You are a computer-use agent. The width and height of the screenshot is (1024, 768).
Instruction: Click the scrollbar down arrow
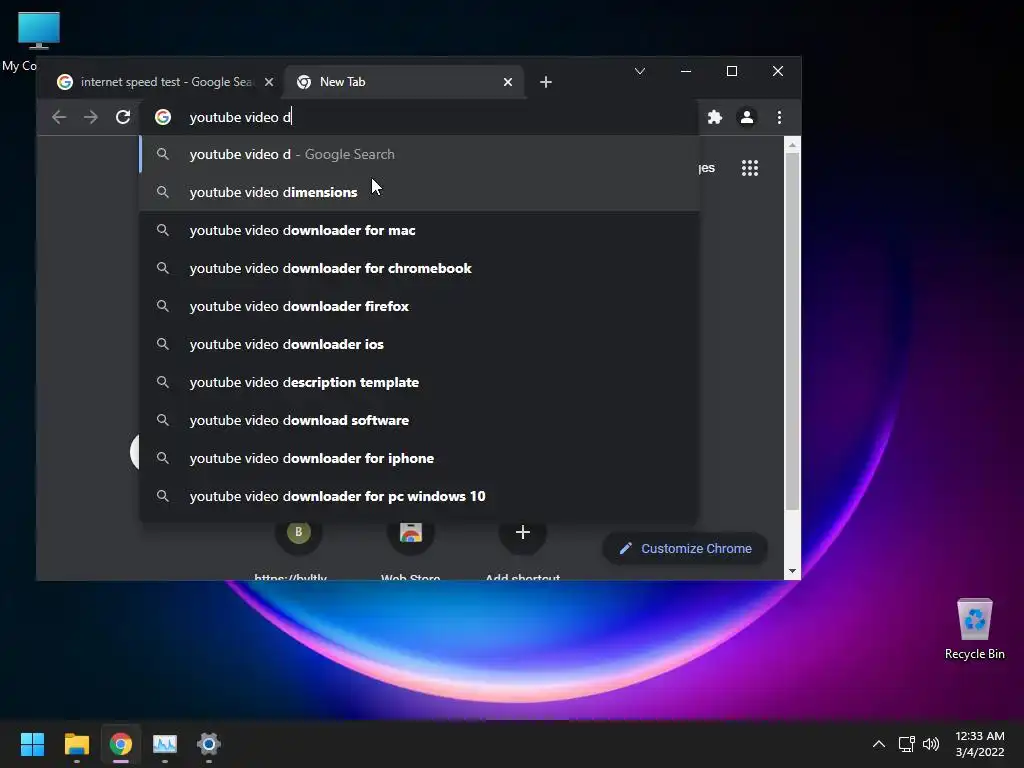tap(792, 571)
